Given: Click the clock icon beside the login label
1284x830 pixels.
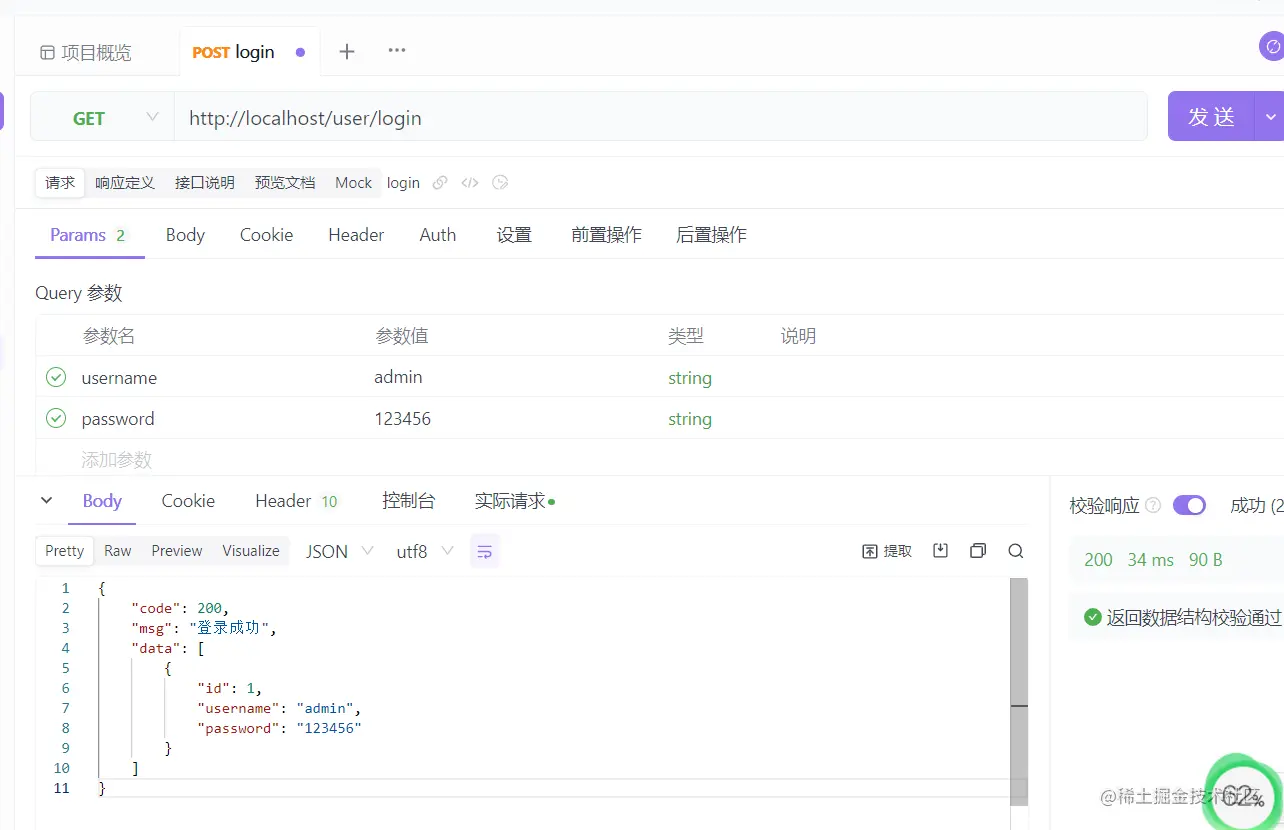Looking at the screenshot, I should pos(501,183).
